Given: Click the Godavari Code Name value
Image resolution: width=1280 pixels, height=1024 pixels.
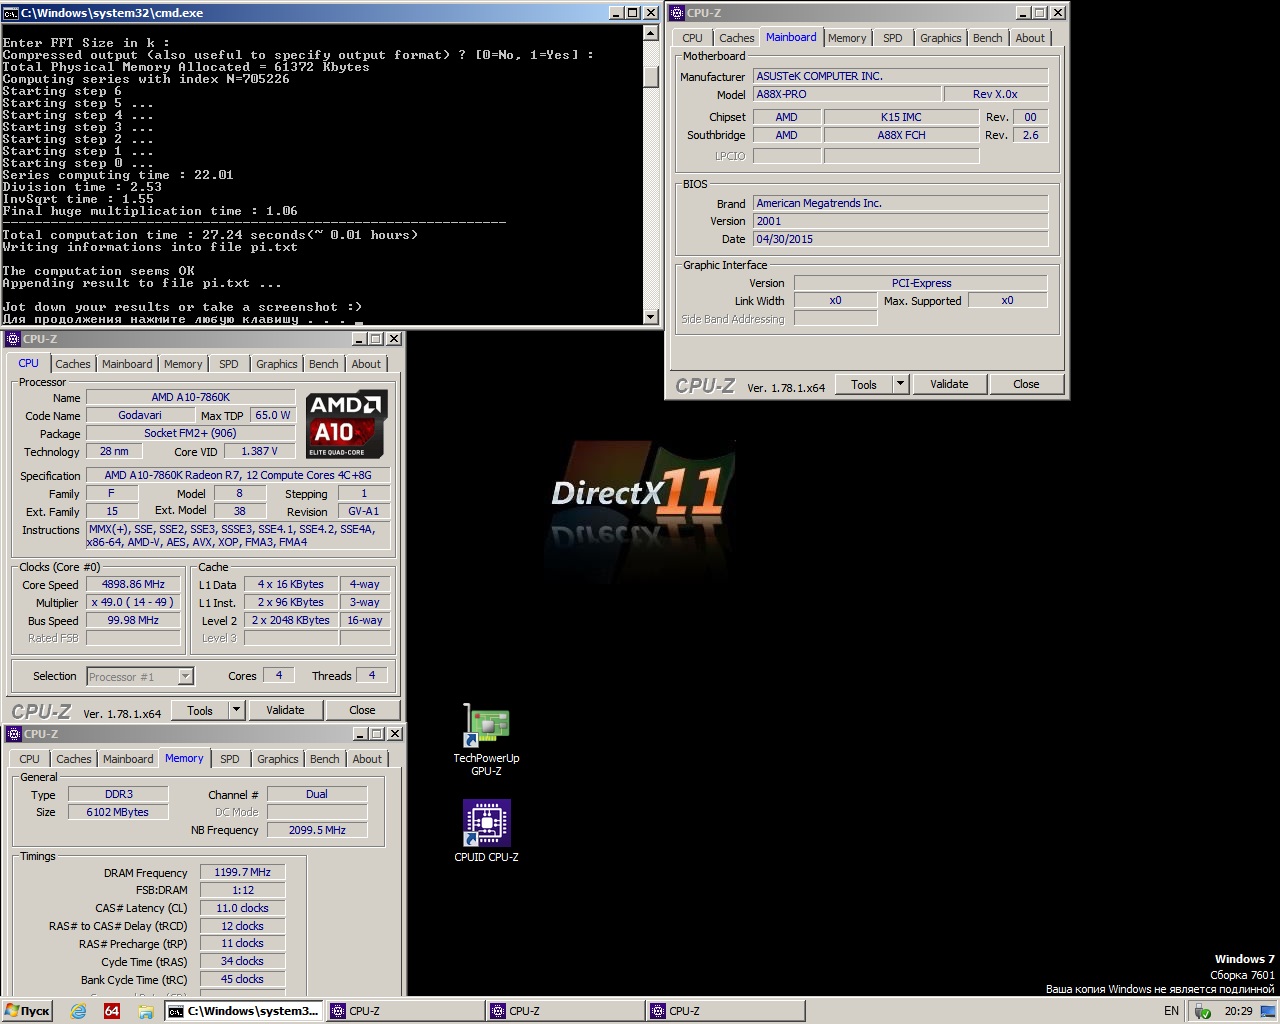Looking at the screenshot, I should [140, 415].
